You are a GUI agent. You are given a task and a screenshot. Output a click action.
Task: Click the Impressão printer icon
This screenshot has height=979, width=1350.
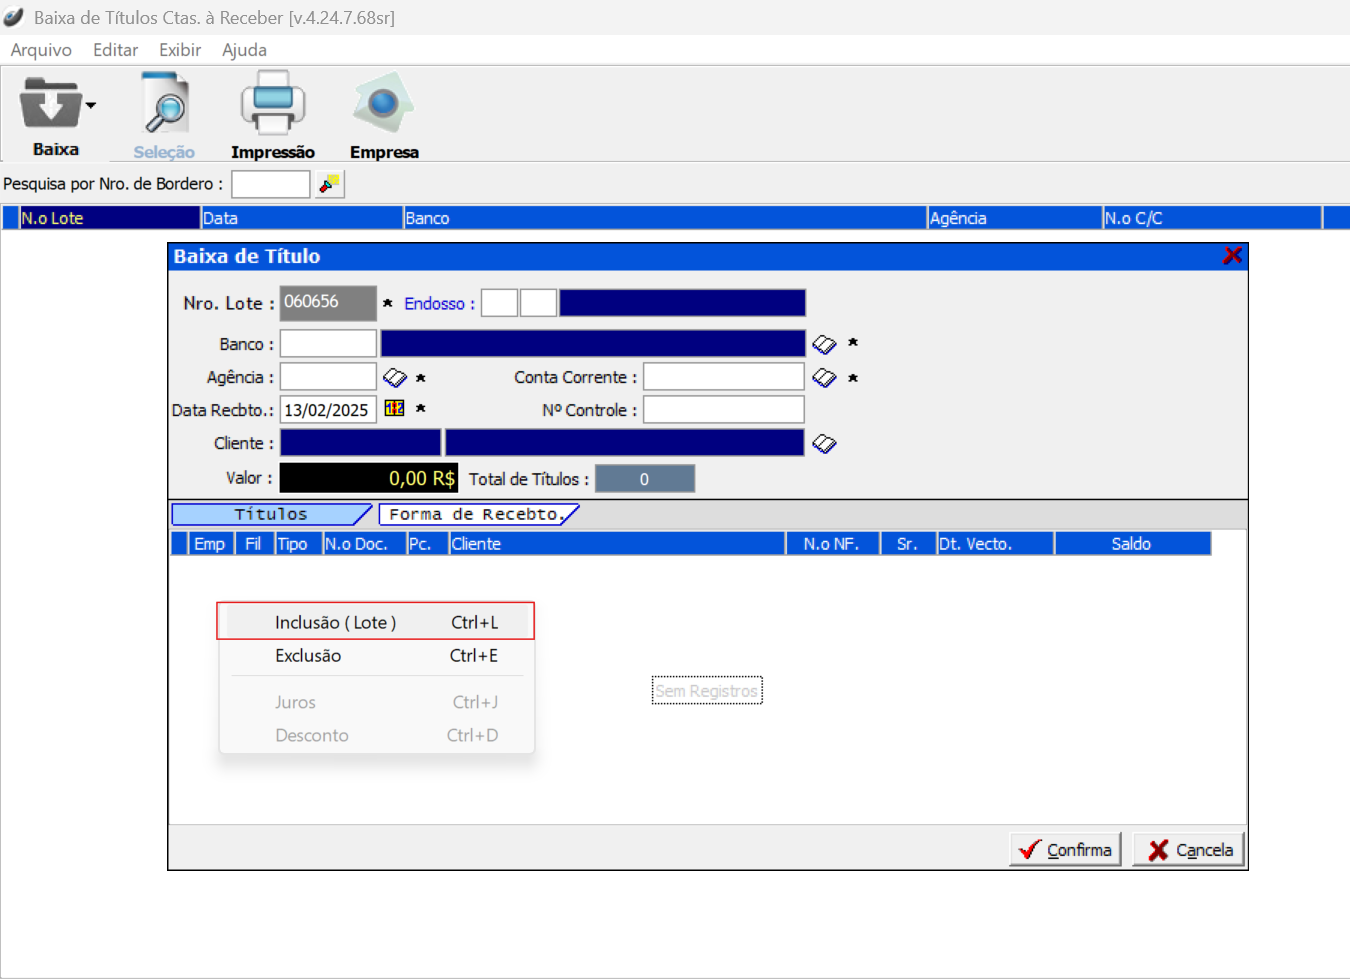tap(272, 104)
